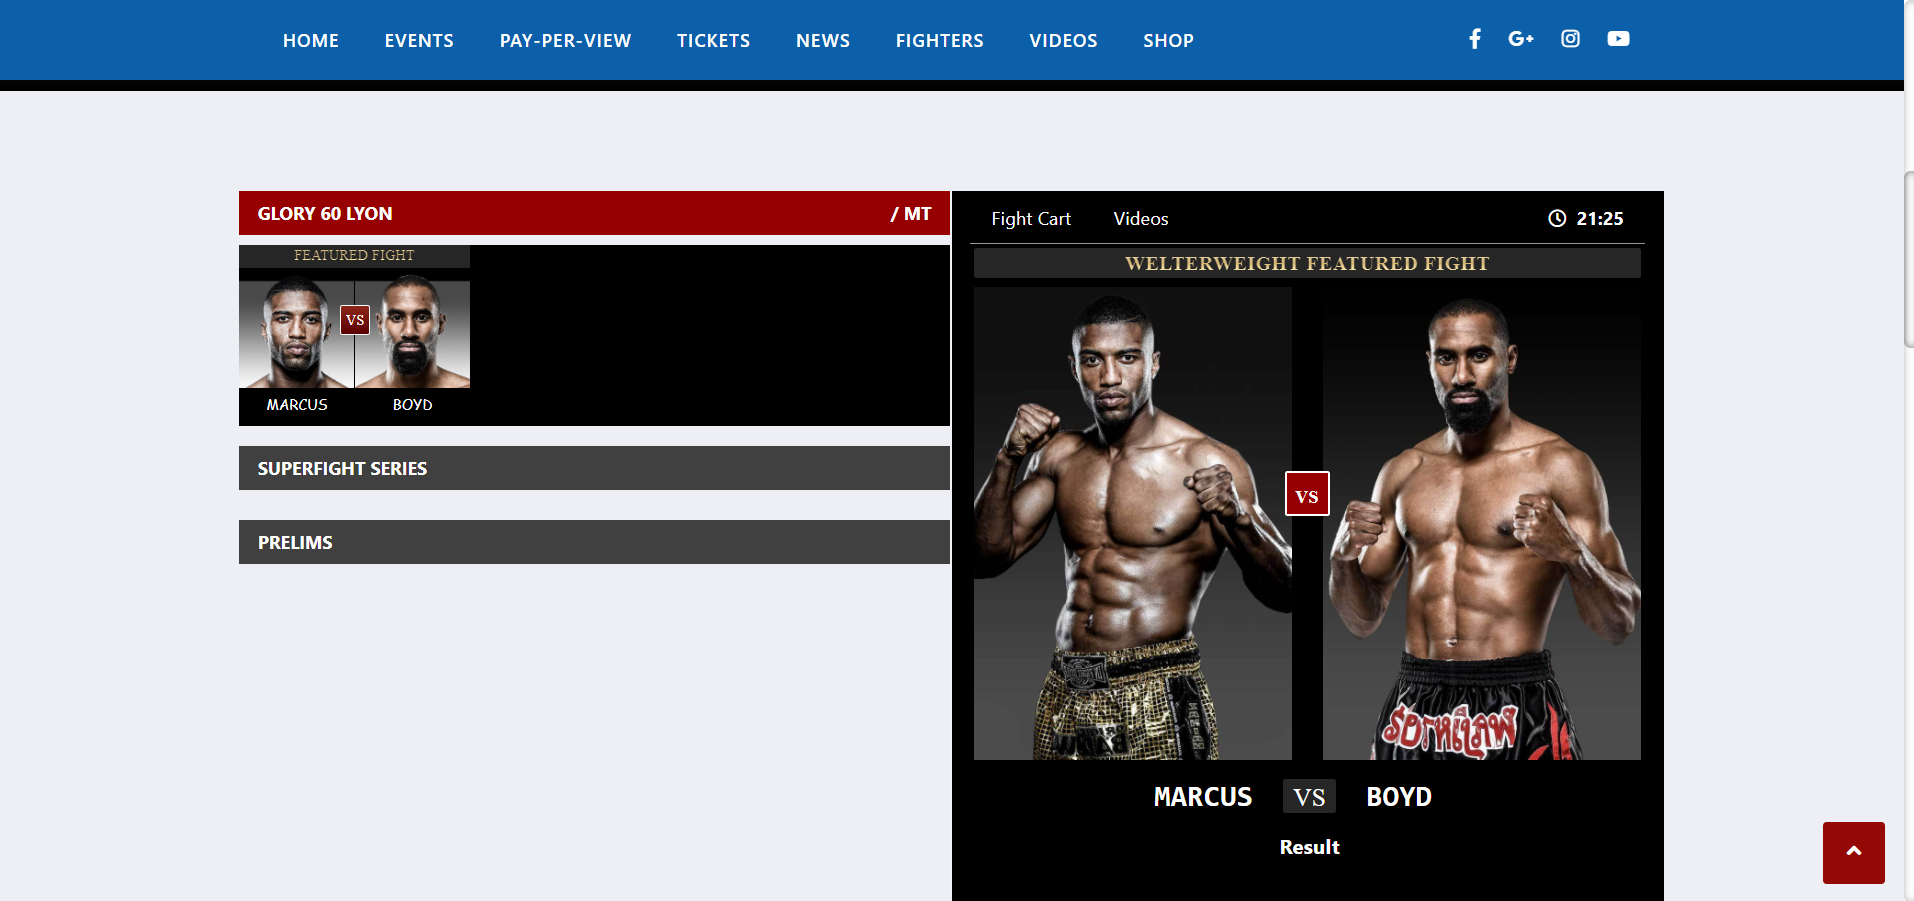This screenshot has width=1914, height=901.
Task: Open the YouTube social icon
Action: tap(1618, 39)
